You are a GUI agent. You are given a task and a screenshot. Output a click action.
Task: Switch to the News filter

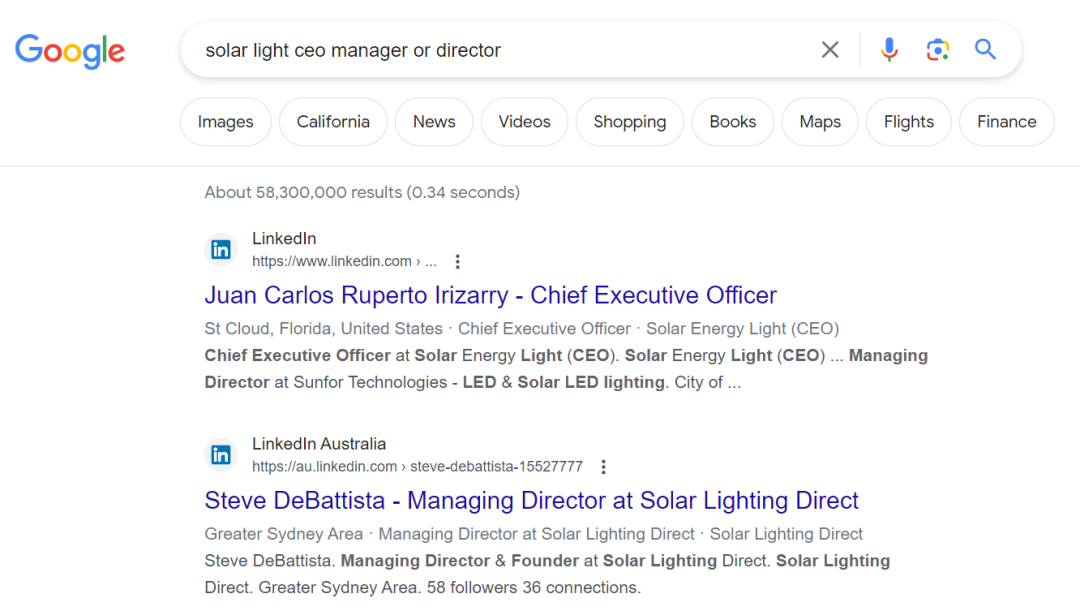pos(434,122)
